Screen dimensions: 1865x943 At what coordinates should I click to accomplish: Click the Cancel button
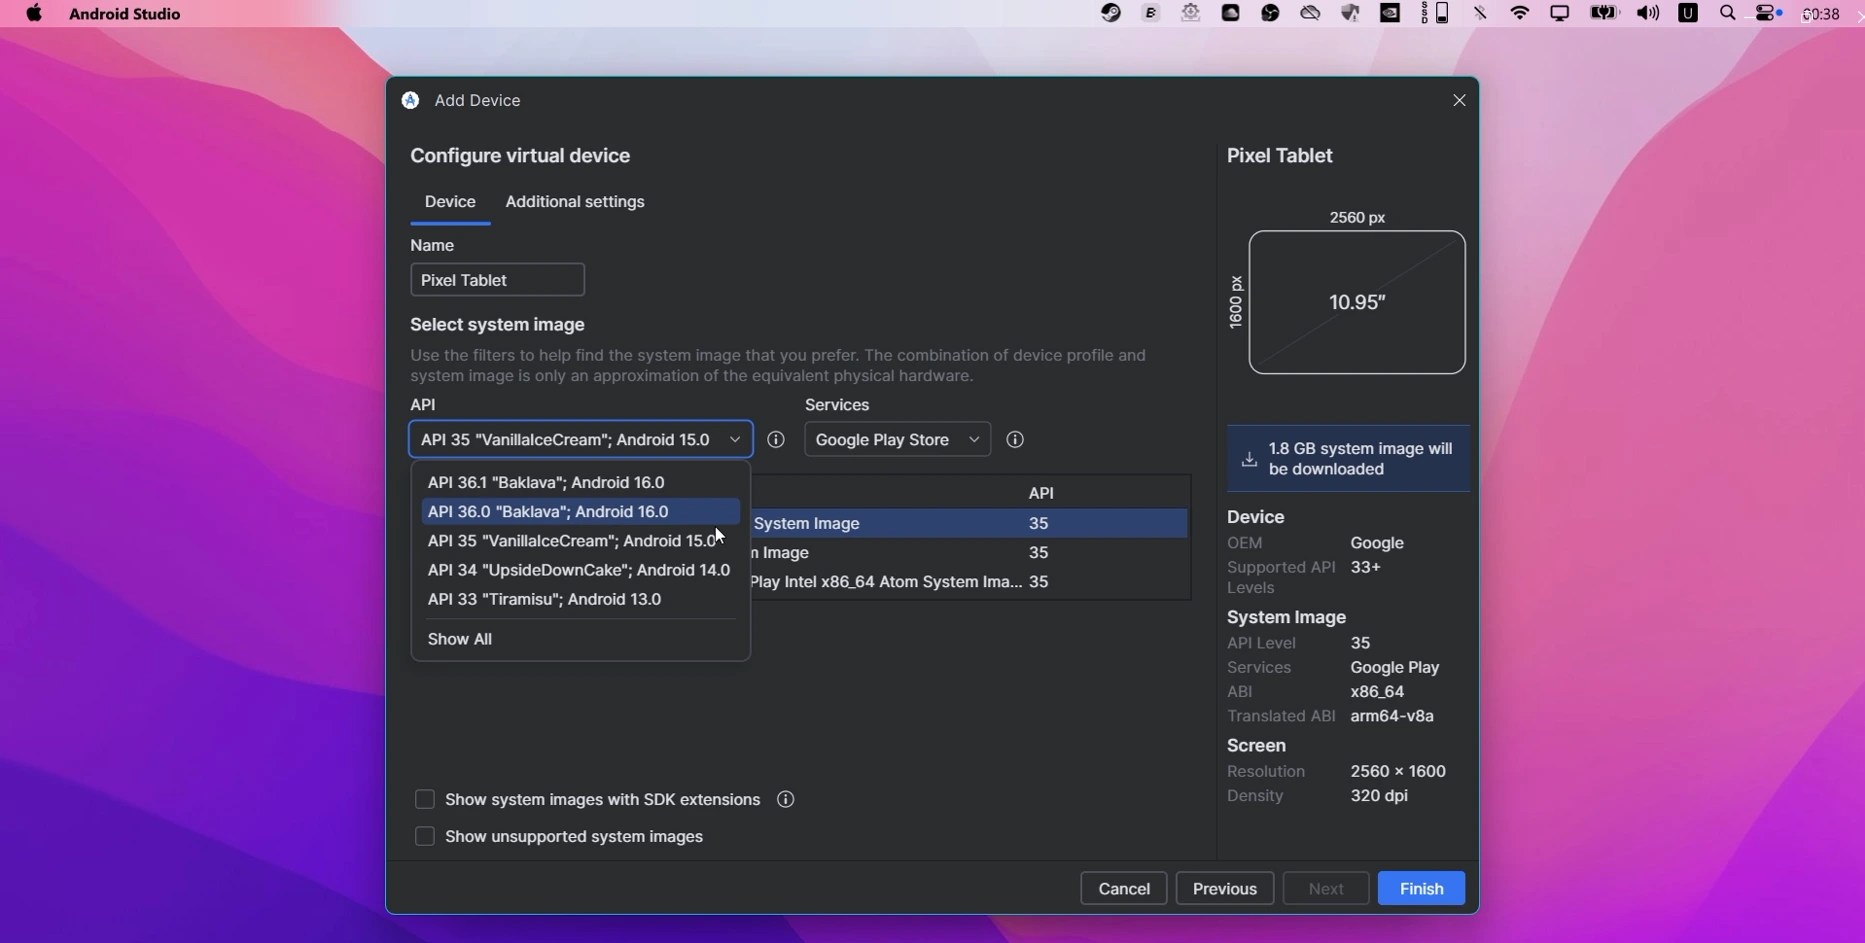(x=1124, y=889)
